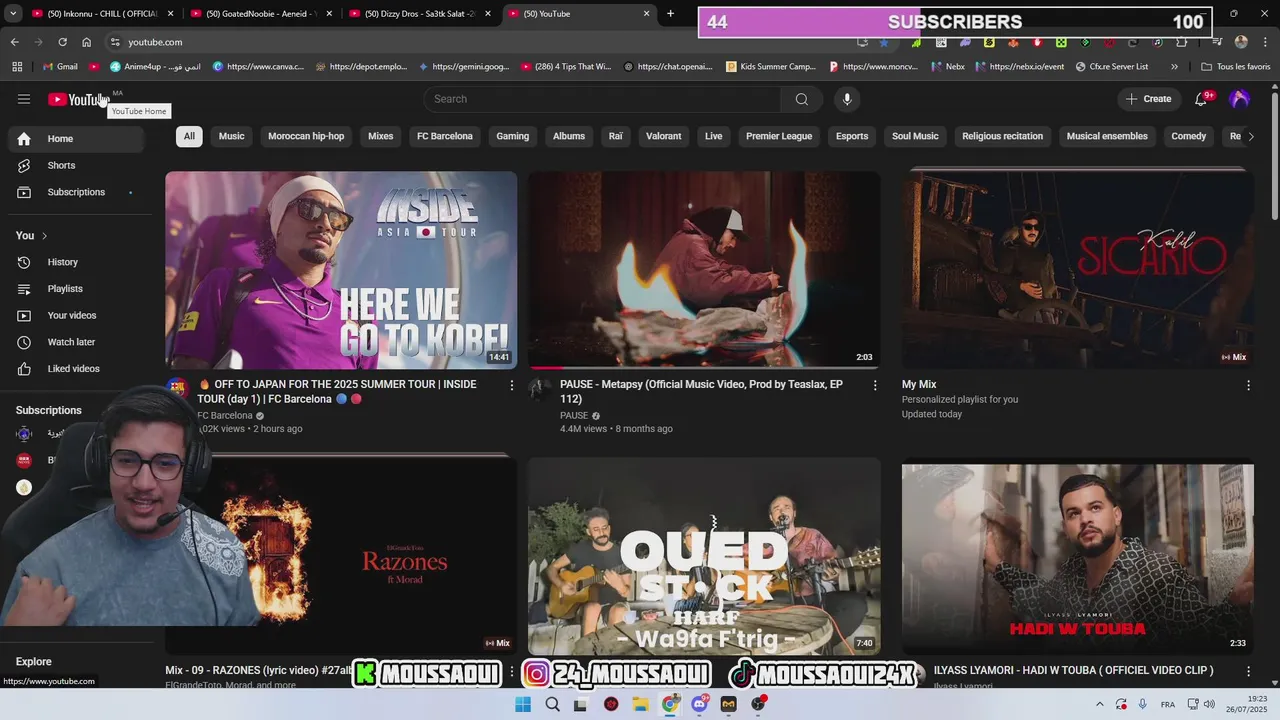Open the Here We Go To Kobe thumbnail
The image size is (1280, 720).
[341, 270]
